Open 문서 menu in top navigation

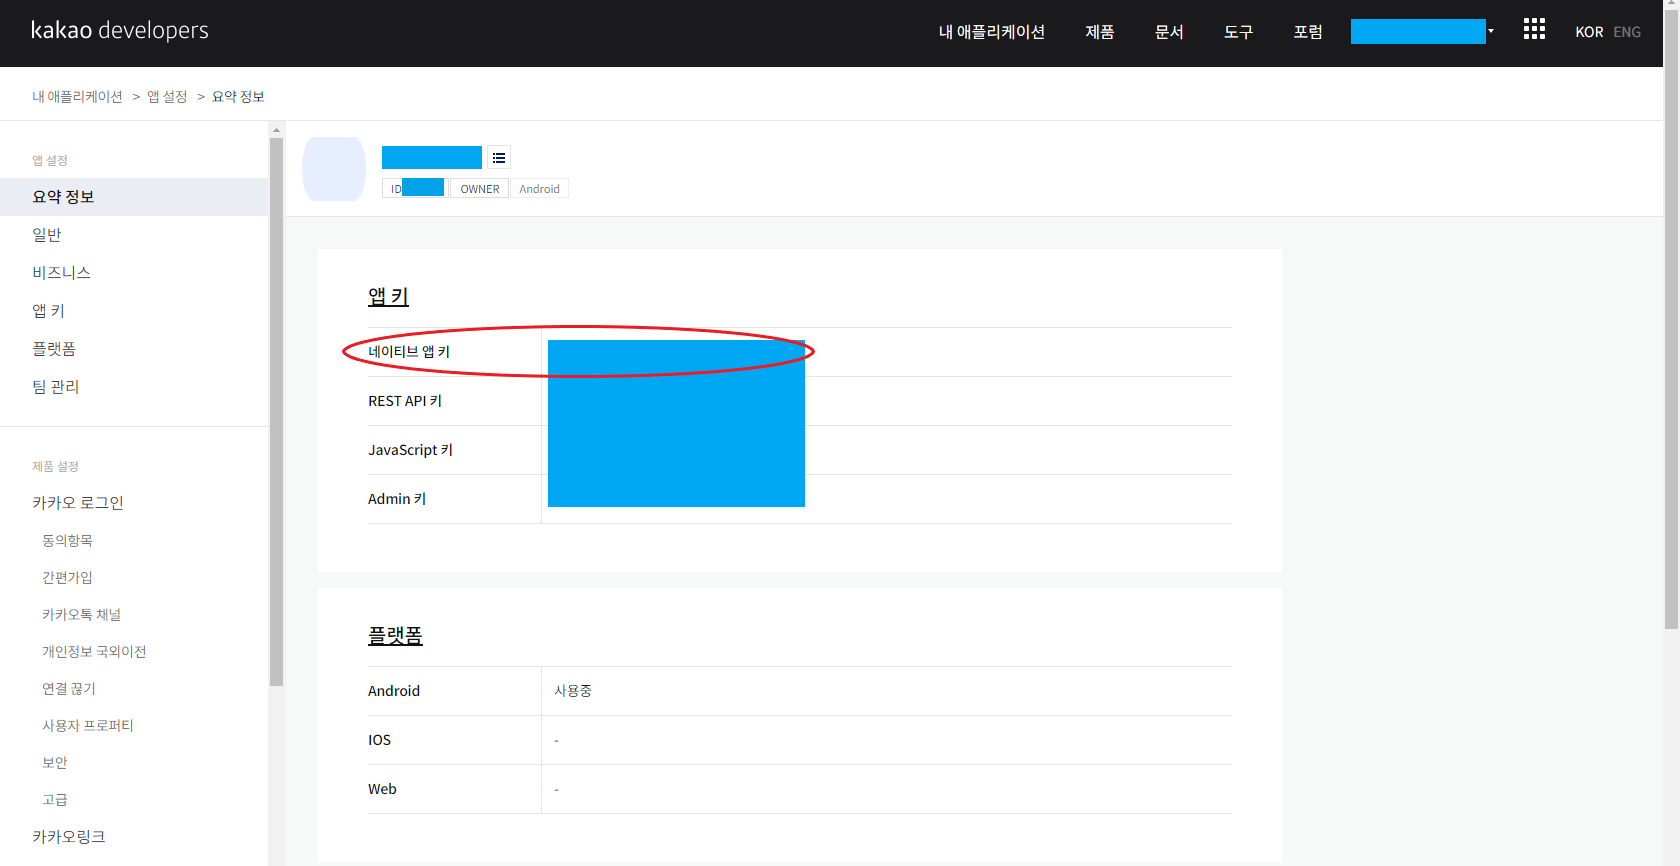point(1169,32)
